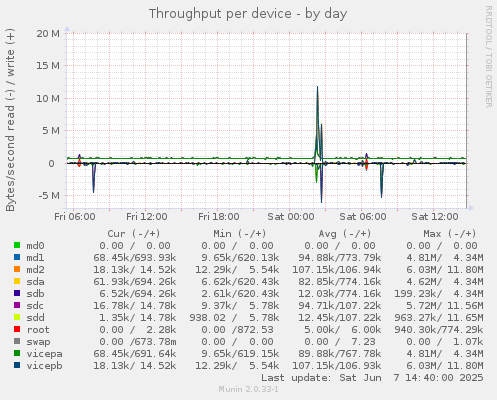Click the 'sdd' legend label
The width and height of the screenshot is (497, 400).
pos(35,318)
